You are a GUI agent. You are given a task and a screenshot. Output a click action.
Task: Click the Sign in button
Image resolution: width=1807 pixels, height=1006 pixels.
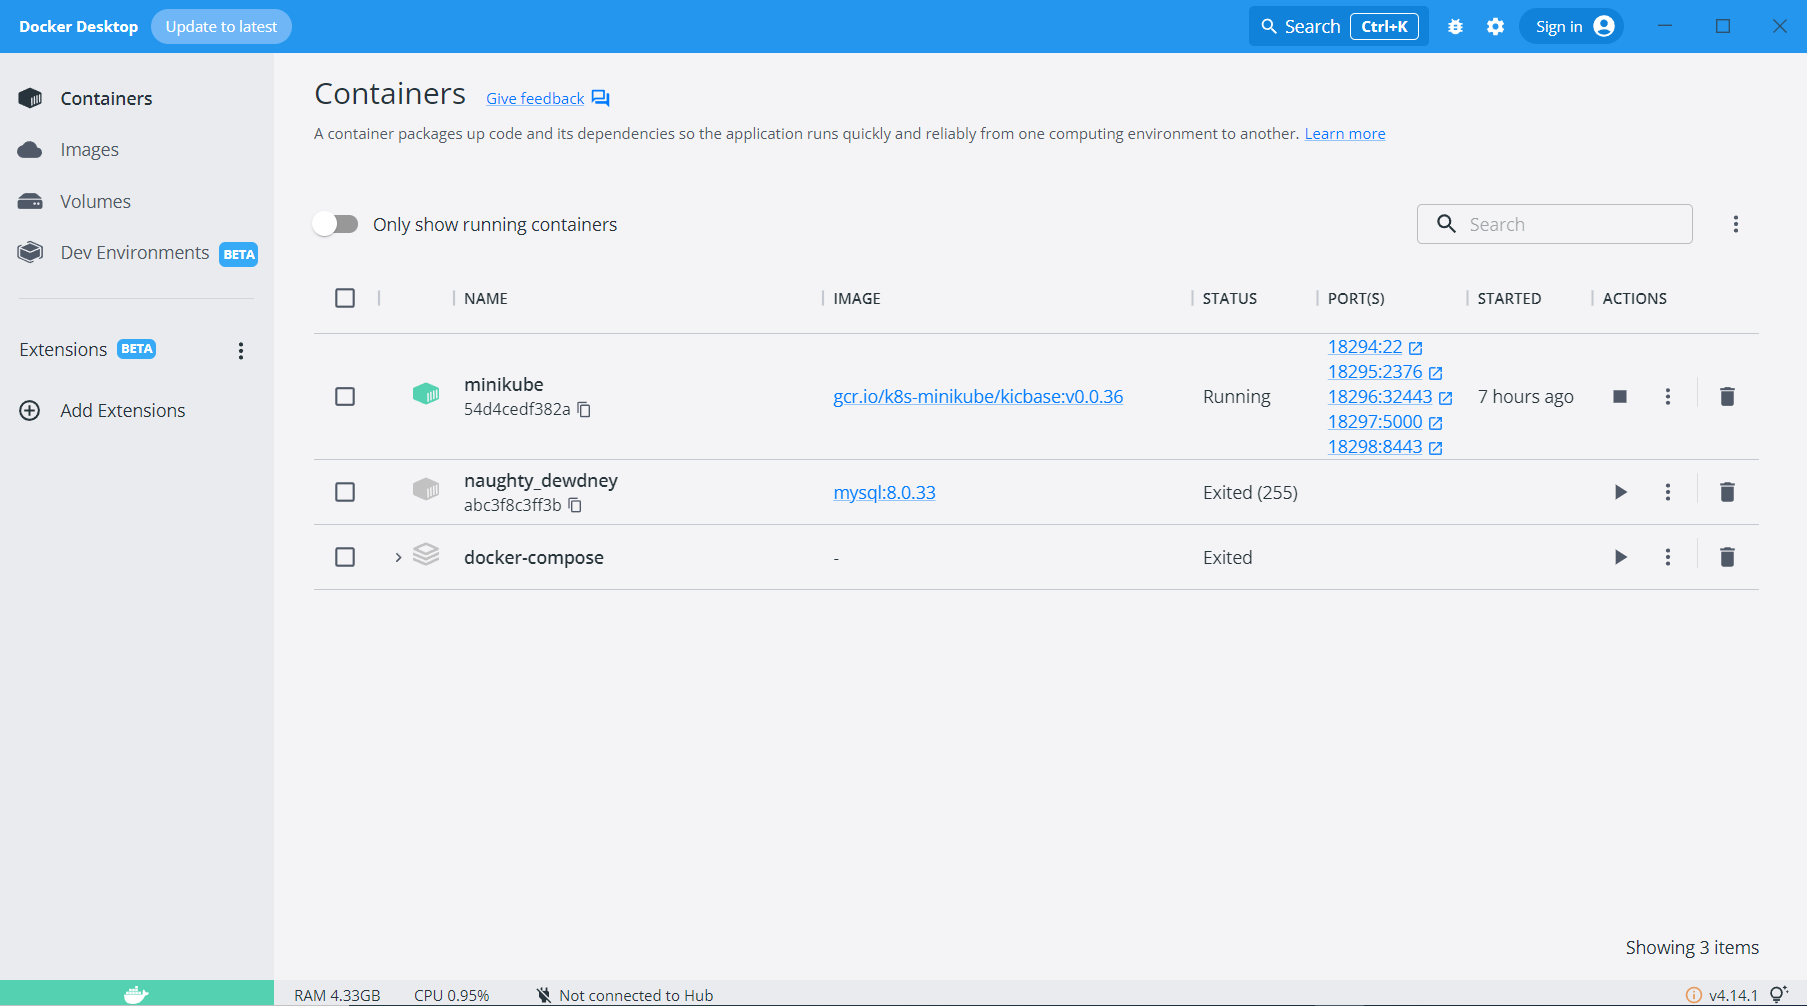click(x=1571, y=27)
